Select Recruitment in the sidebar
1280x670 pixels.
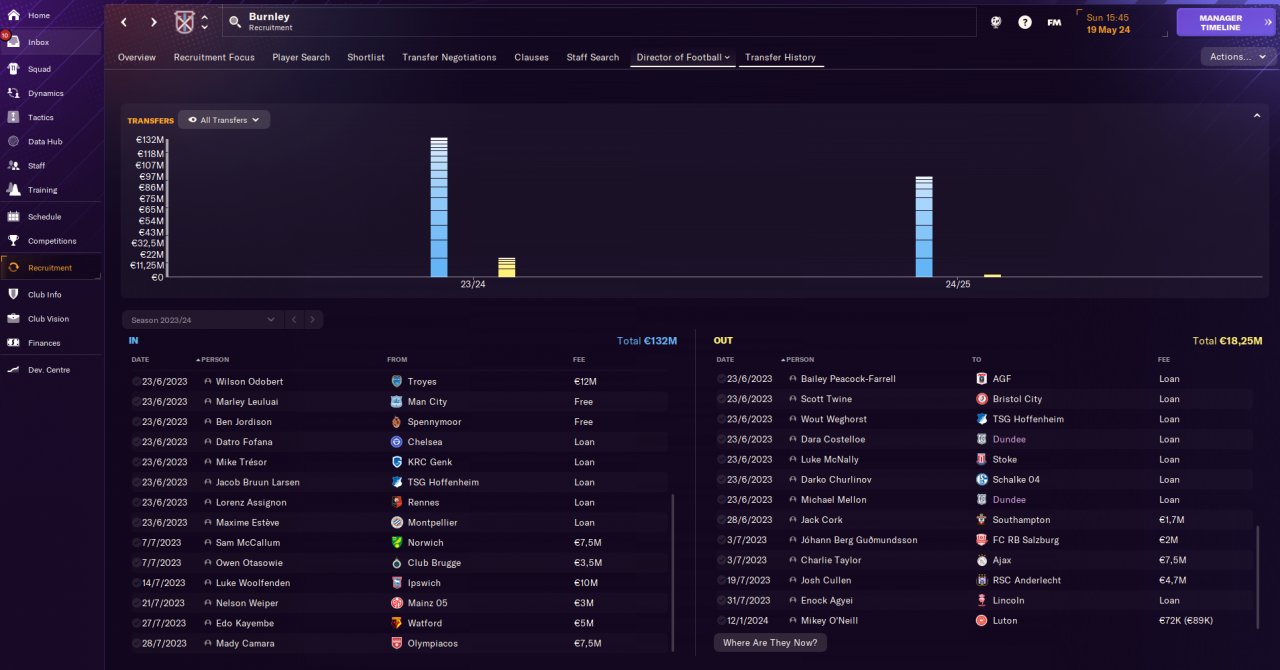pyautogui.click(x=51, y=268)
